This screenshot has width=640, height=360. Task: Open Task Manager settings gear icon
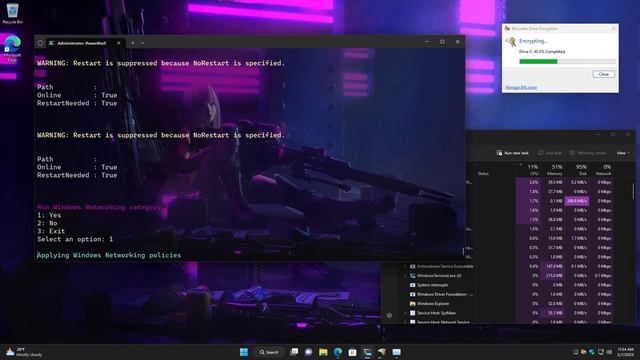pos(389,316)
